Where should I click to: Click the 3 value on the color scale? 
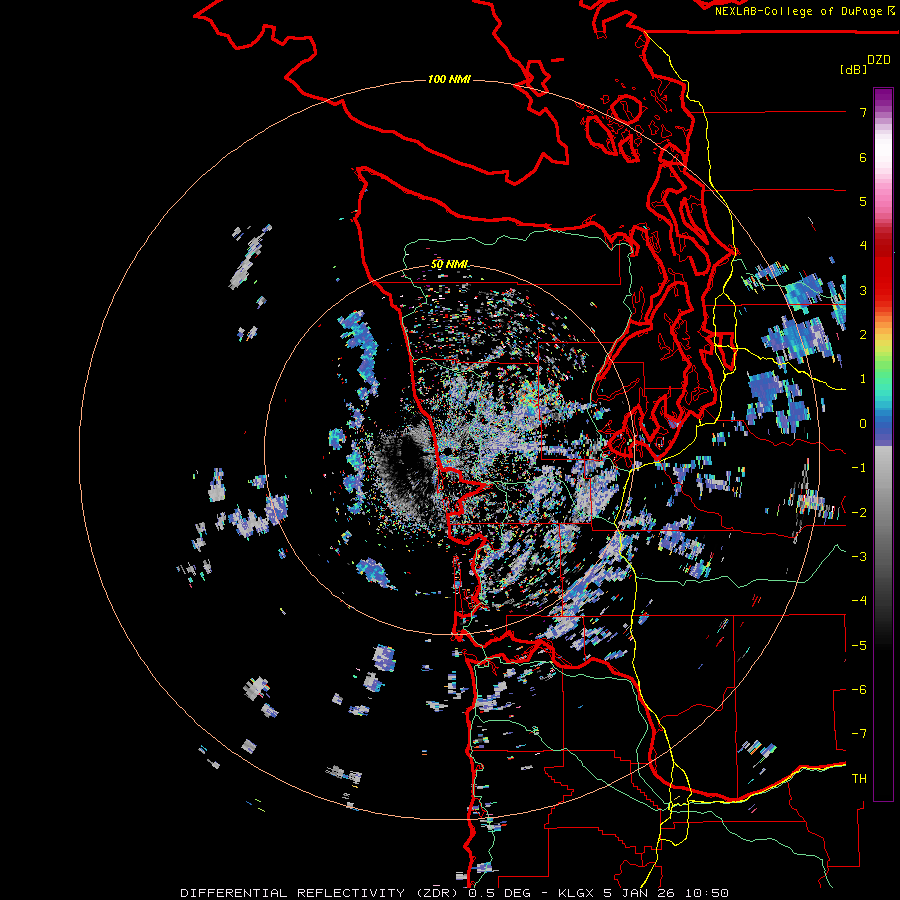[863, 290]
